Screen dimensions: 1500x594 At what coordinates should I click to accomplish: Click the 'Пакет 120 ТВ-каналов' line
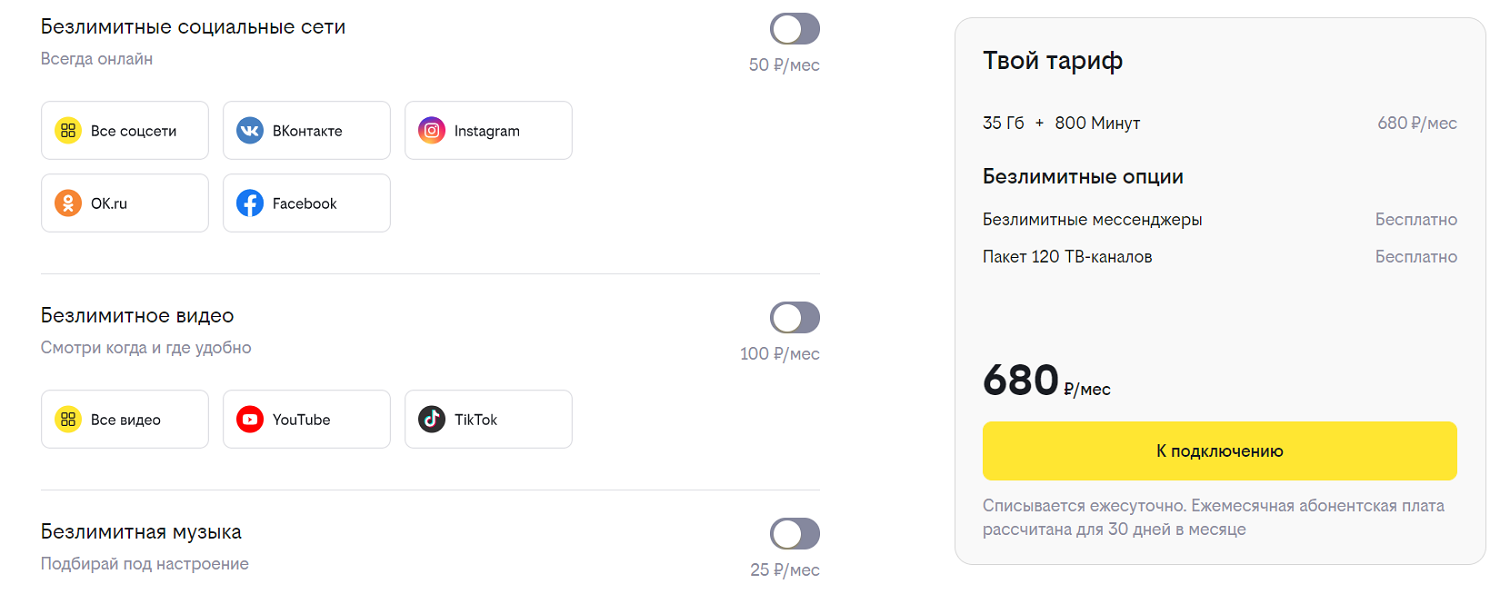point(1067,257)
